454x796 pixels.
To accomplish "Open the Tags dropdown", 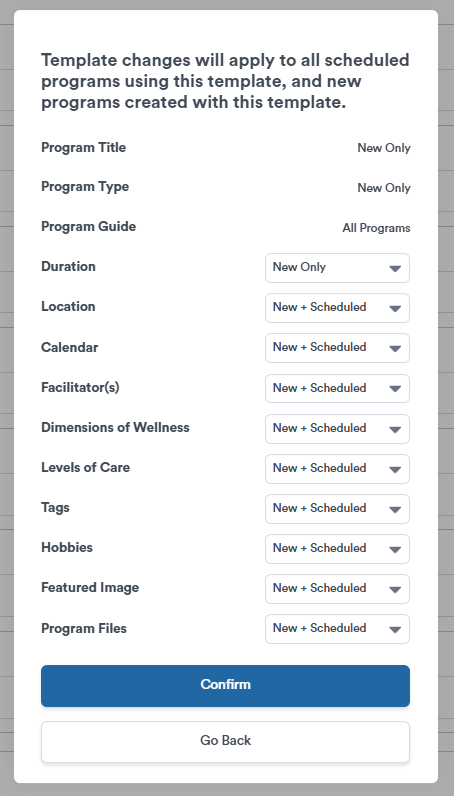I will click(x=337, y=509).
